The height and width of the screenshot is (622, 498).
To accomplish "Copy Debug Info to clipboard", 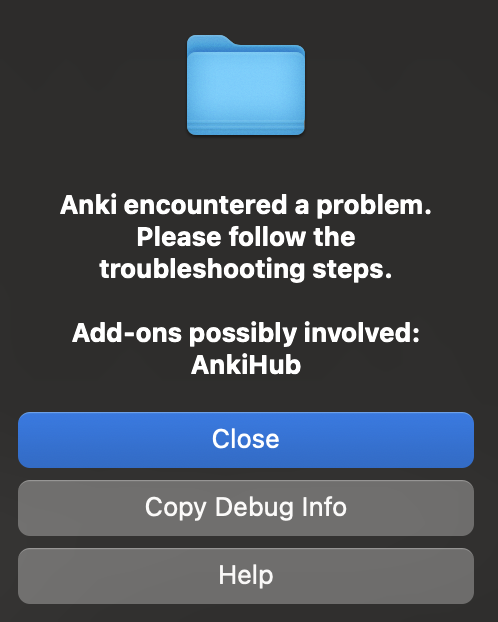I will [246, 508].
